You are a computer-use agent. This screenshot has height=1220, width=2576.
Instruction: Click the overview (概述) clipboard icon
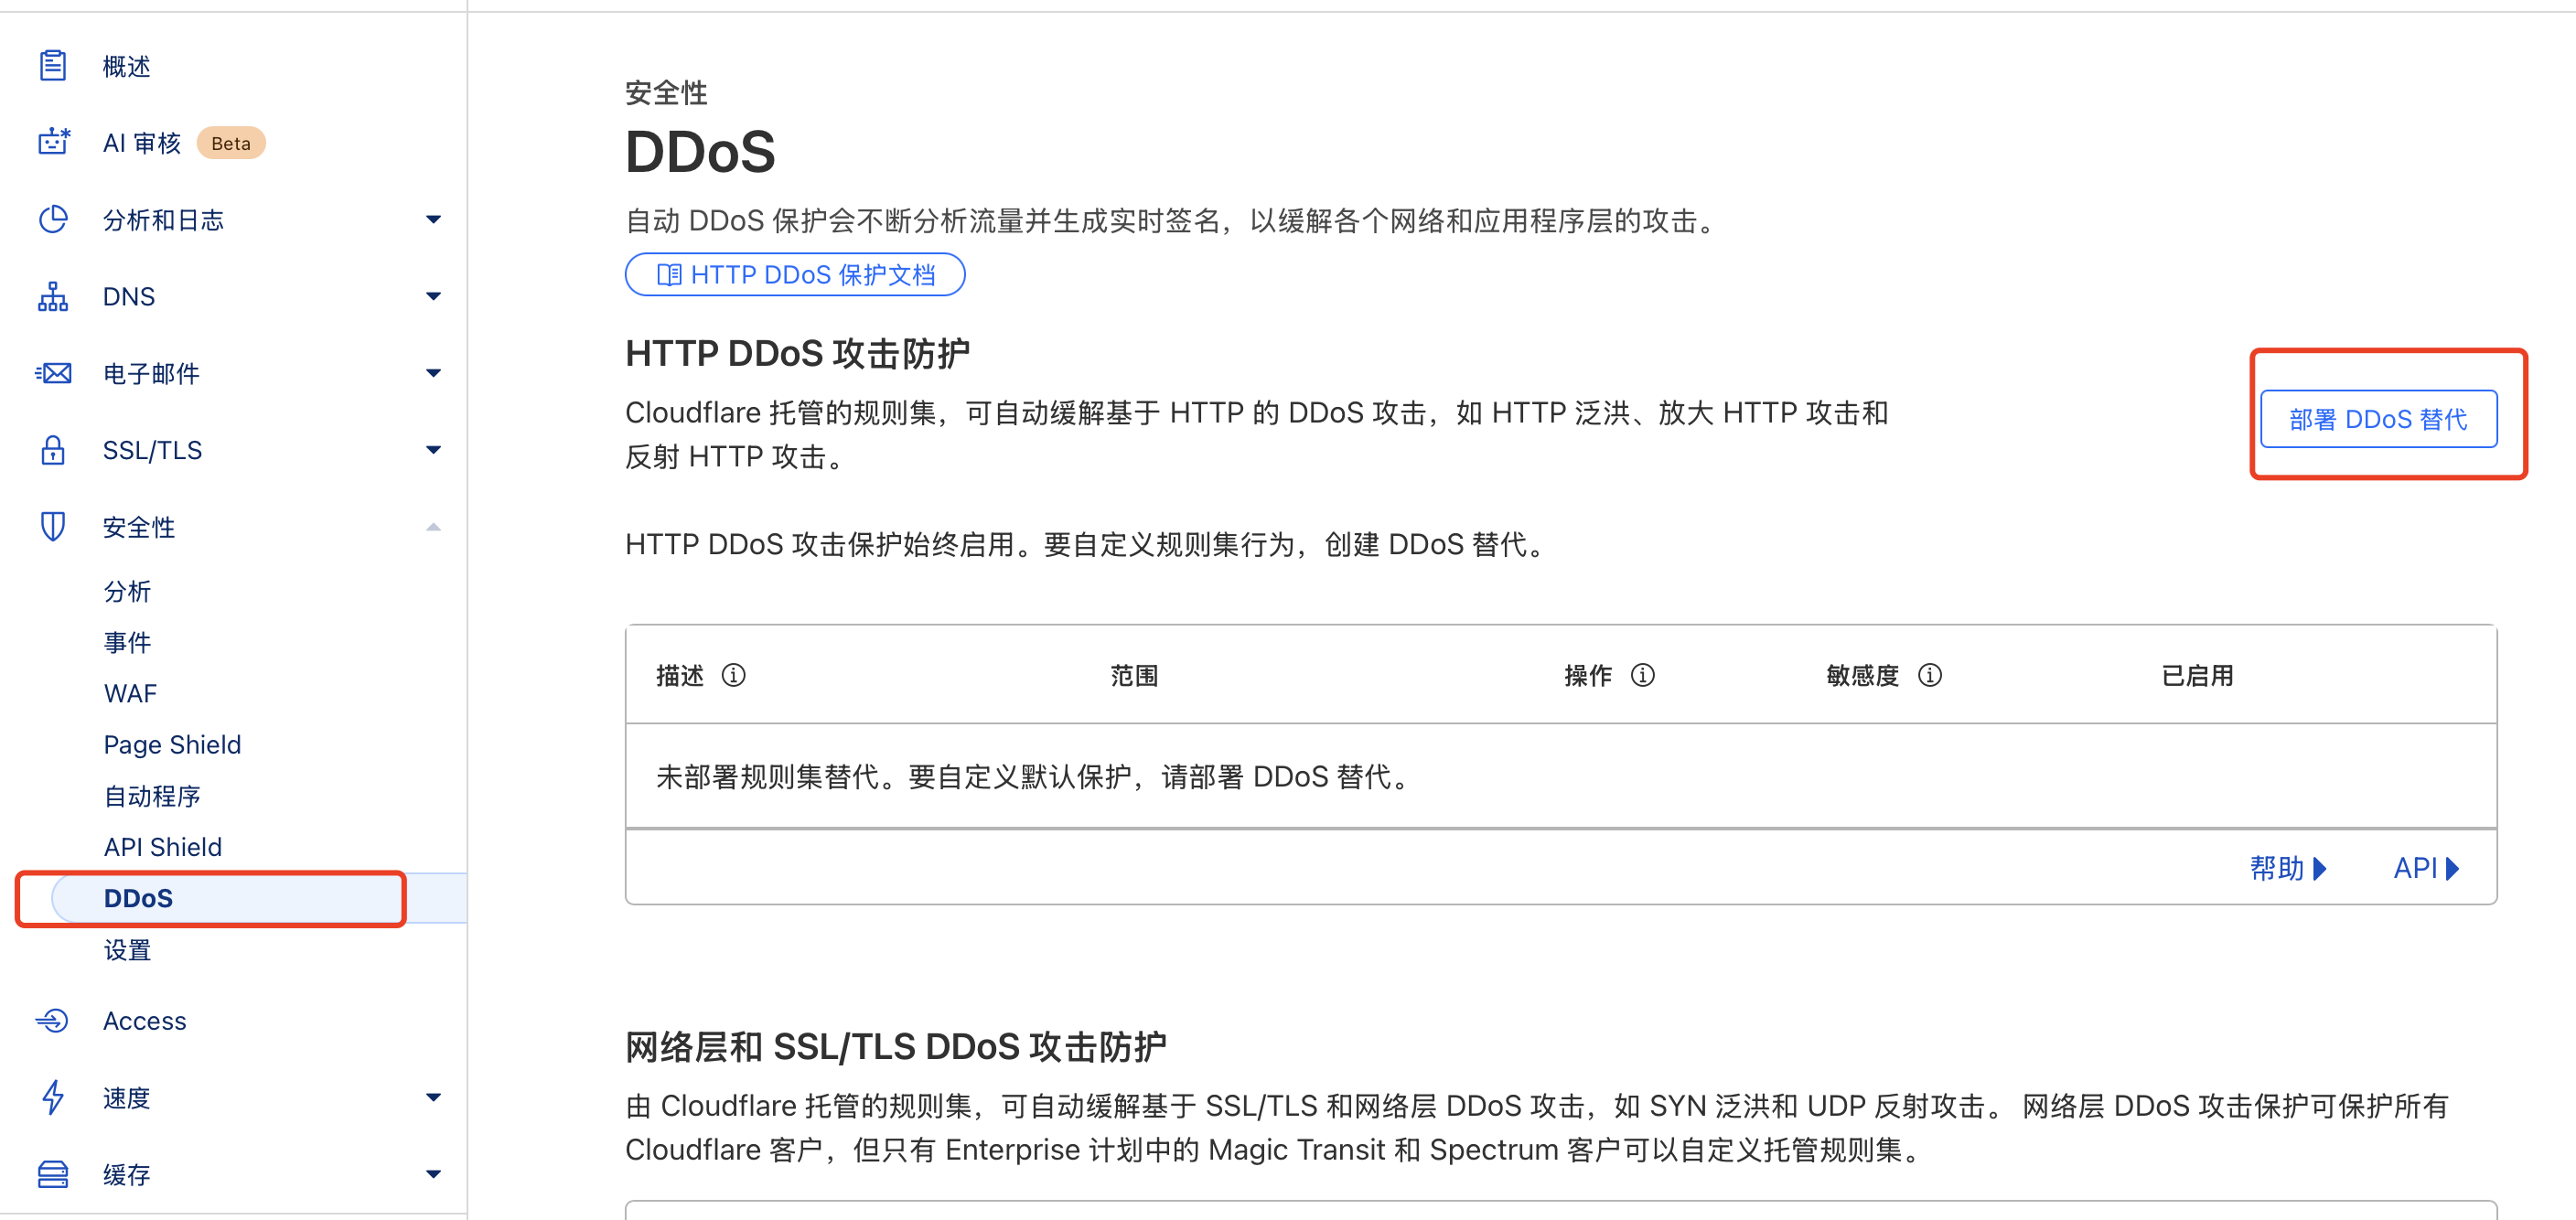[x=53, y=66]
